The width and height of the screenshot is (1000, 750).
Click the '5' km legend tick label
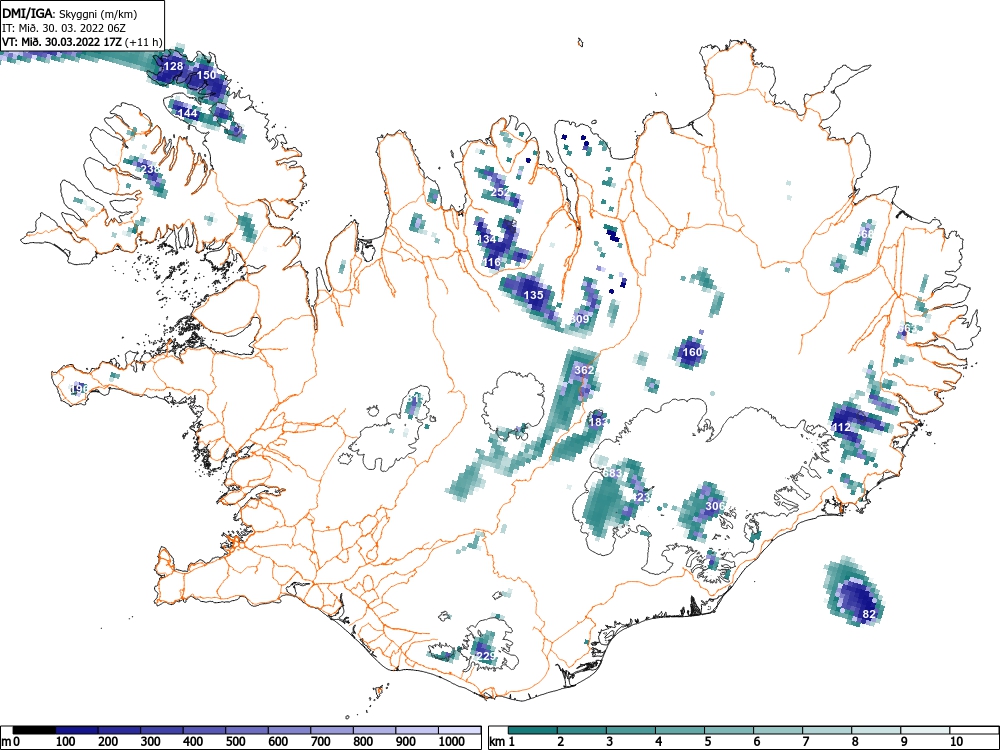tap(708, 742)
